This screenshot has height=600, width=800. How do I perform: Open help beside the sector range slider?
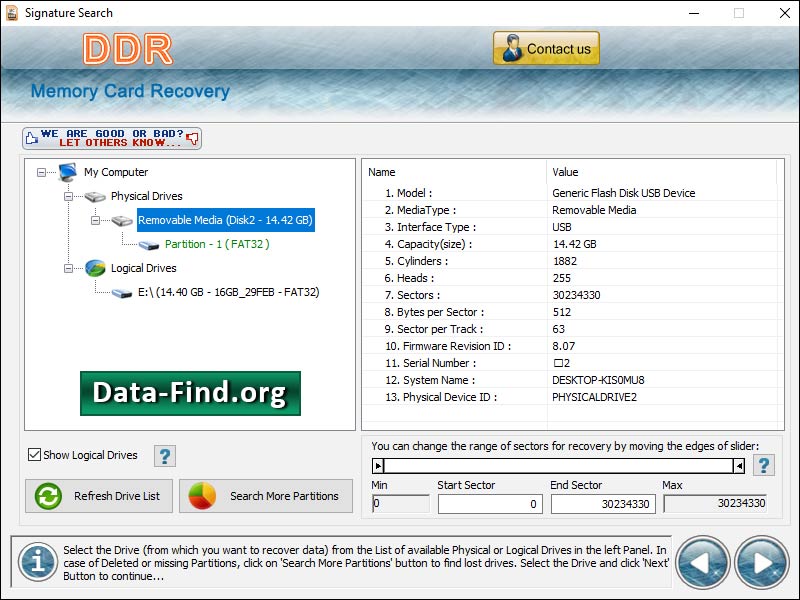click(763, 464)
